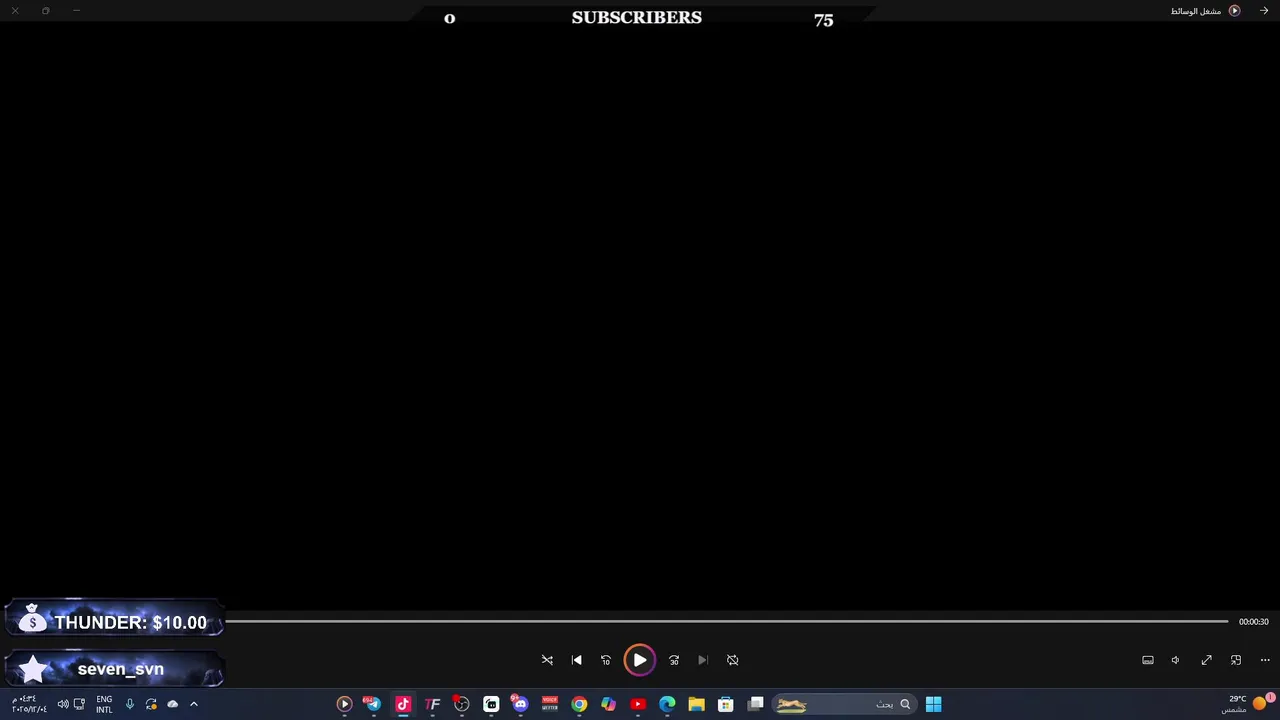The height and width of the screenshot is (720, 1280).
Task: Open Microsoft Store from the taskbar
Action: pyautogui.click(x=726, y=704)
